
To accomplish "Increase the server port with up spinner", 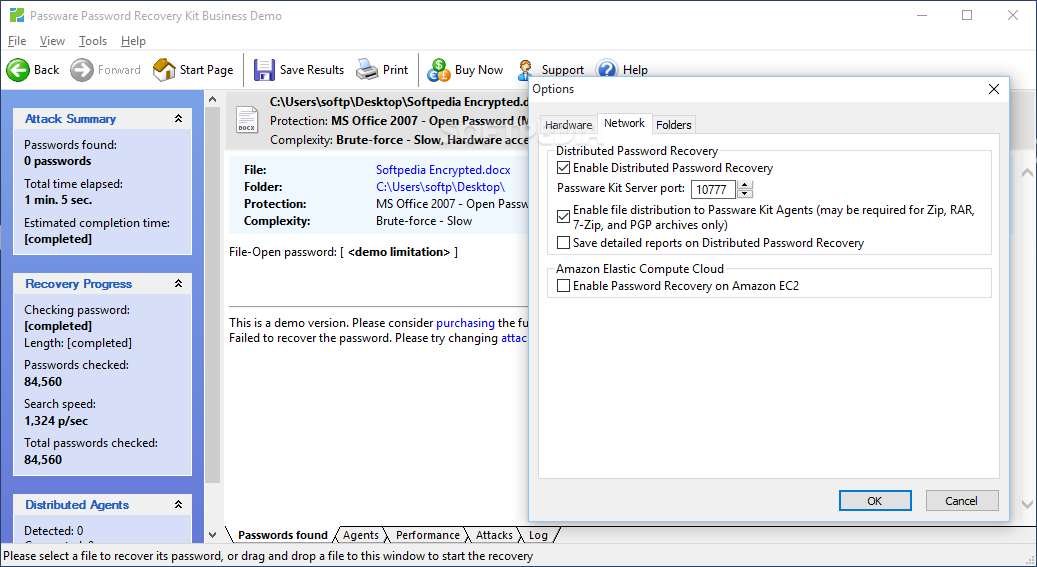I will (745, 185).
